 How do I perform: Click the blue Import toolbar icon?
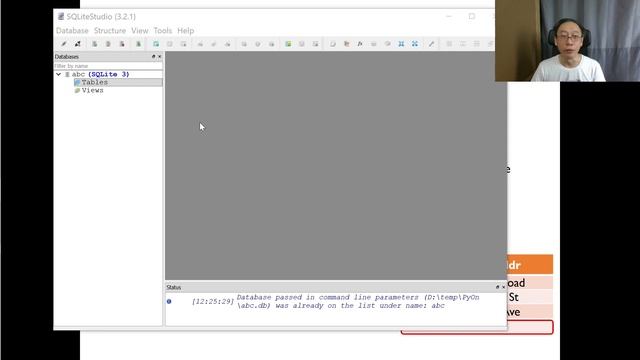click(401, 44)
